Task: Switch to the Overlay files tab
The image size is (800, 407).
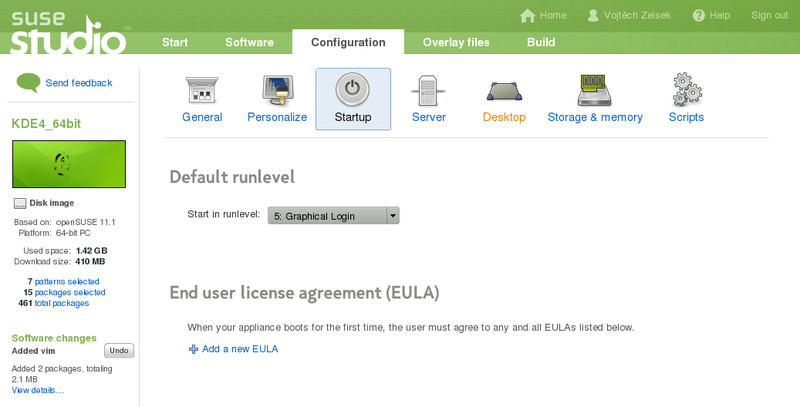Action: pos(456,42)
